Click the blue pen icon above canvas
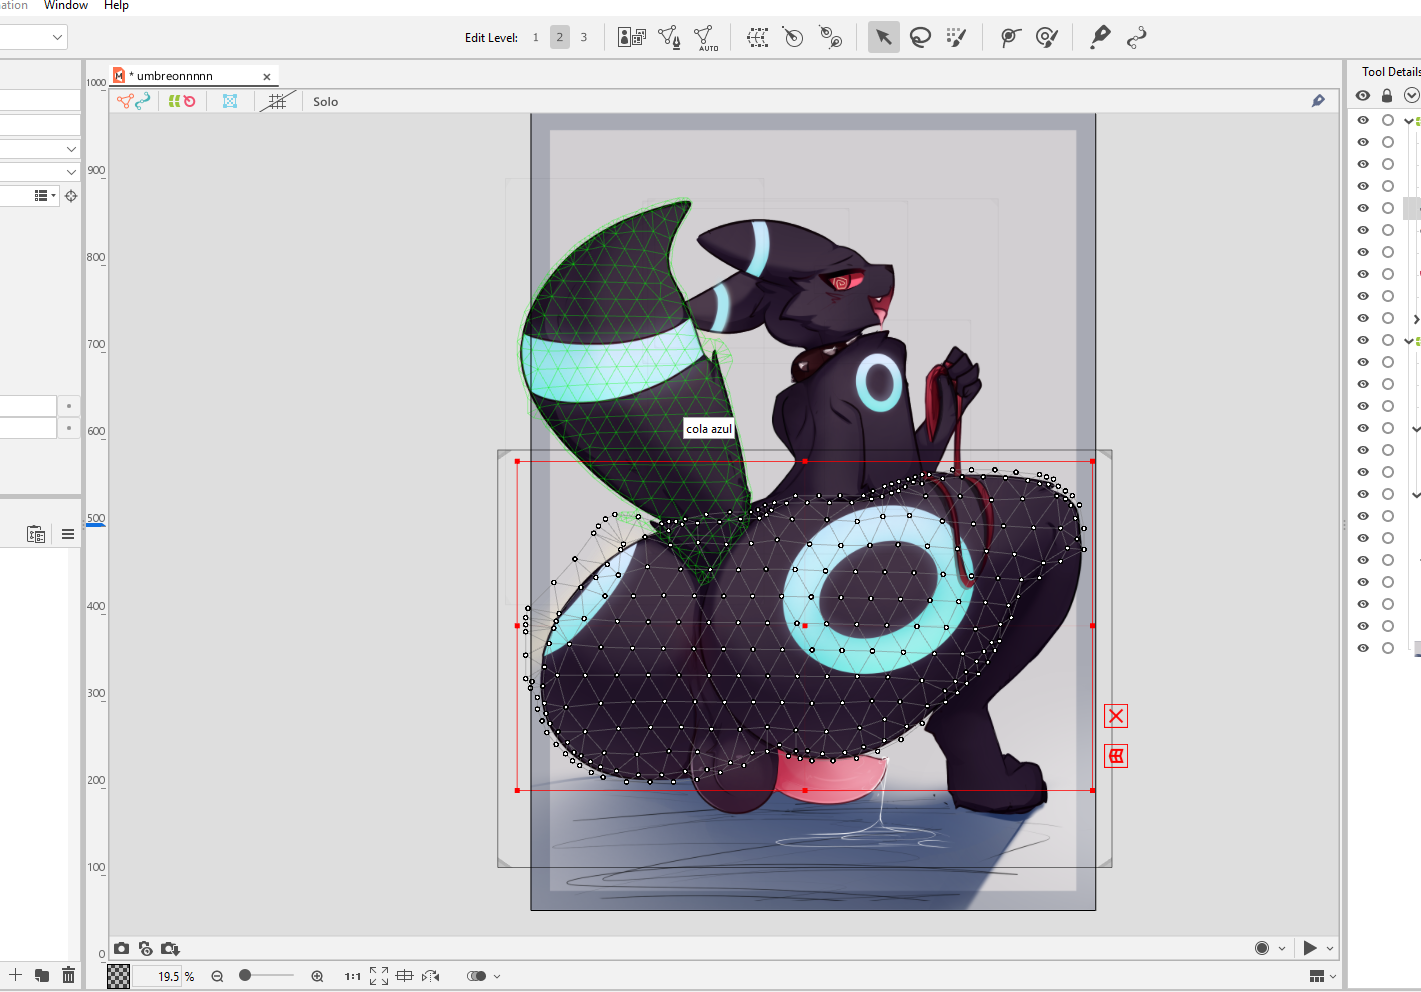 click(1318, 101)
